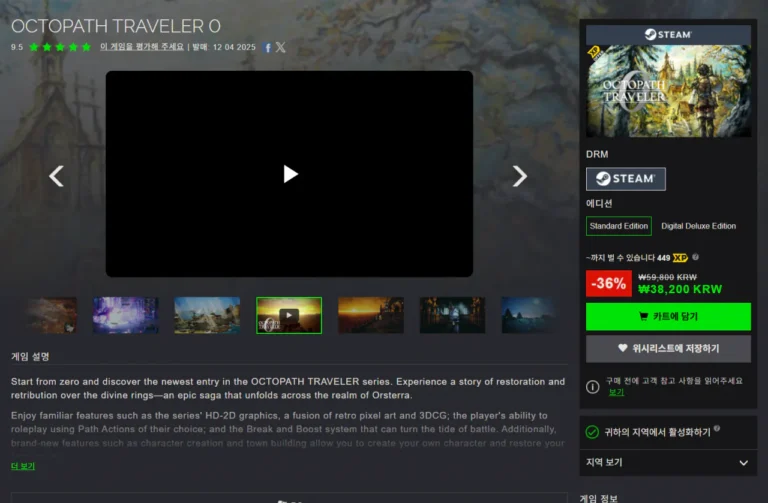Click the green 카트에 담기 button
Screen dimensions: 768x503
tap(667, 316)
